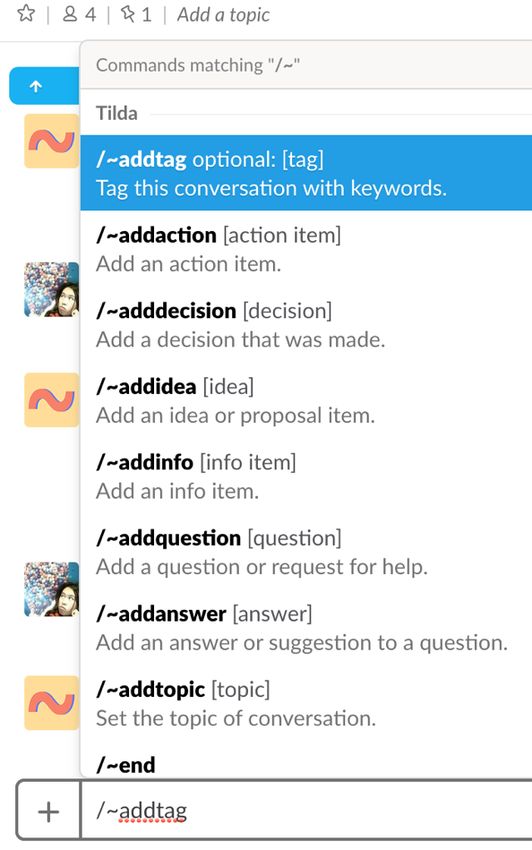
Task: Select the /~addtag command
Action: 306,173
